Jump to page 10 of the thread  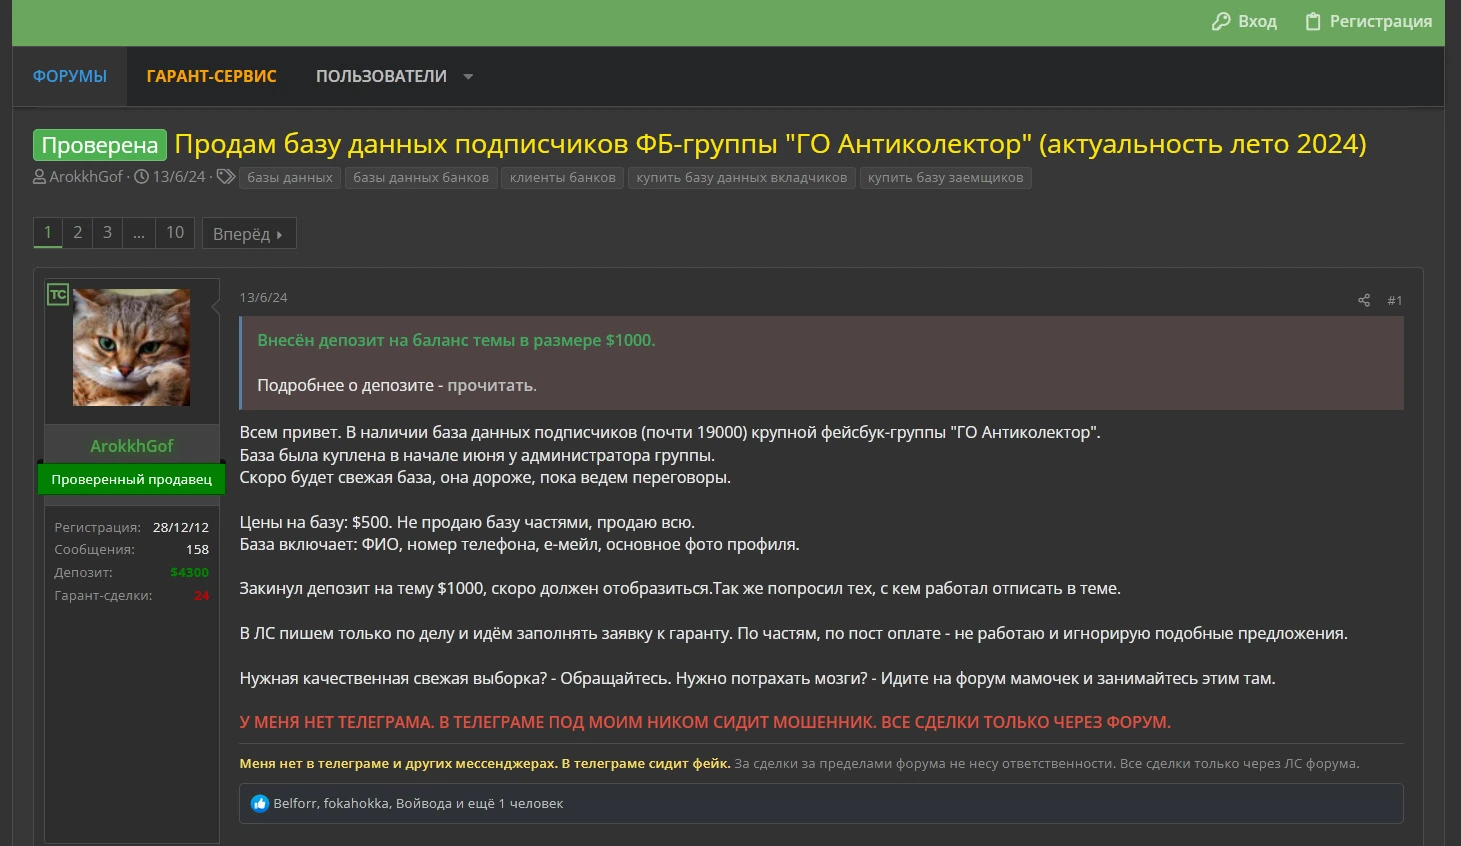[175, 233]
